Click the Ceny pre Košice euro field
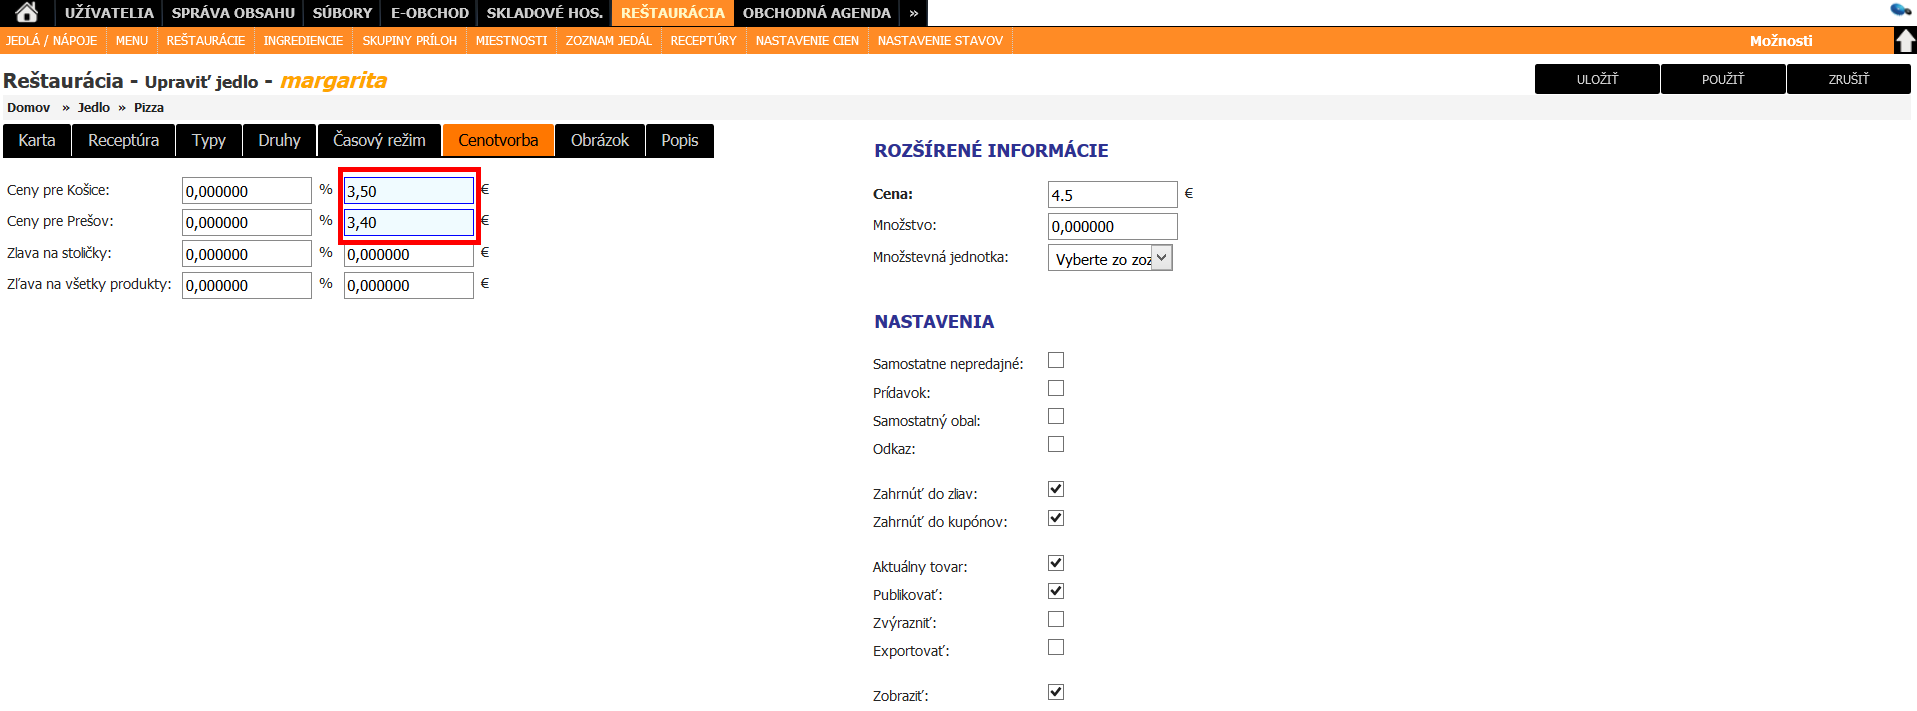This screenshot has height=711, width=1917. (x=408, y=191)
